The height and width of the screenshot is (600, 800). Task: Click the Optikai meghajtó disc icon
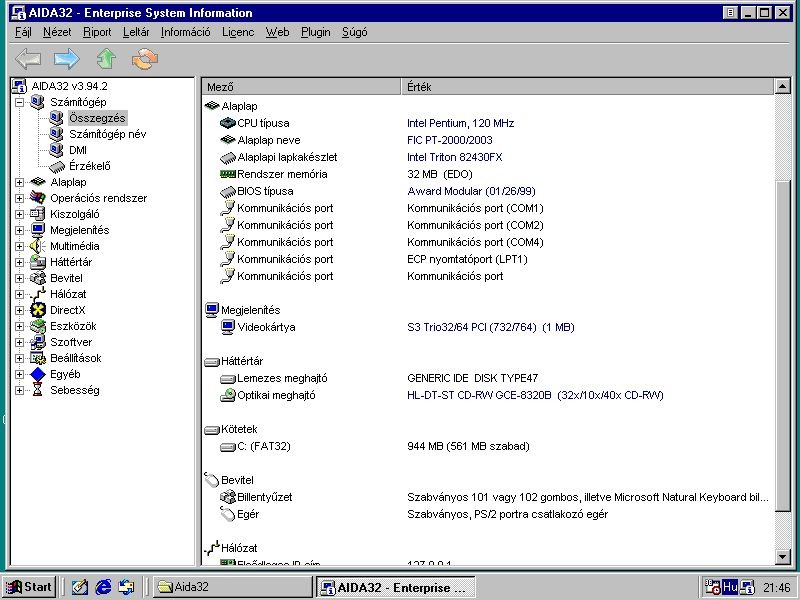pos(228,395)
